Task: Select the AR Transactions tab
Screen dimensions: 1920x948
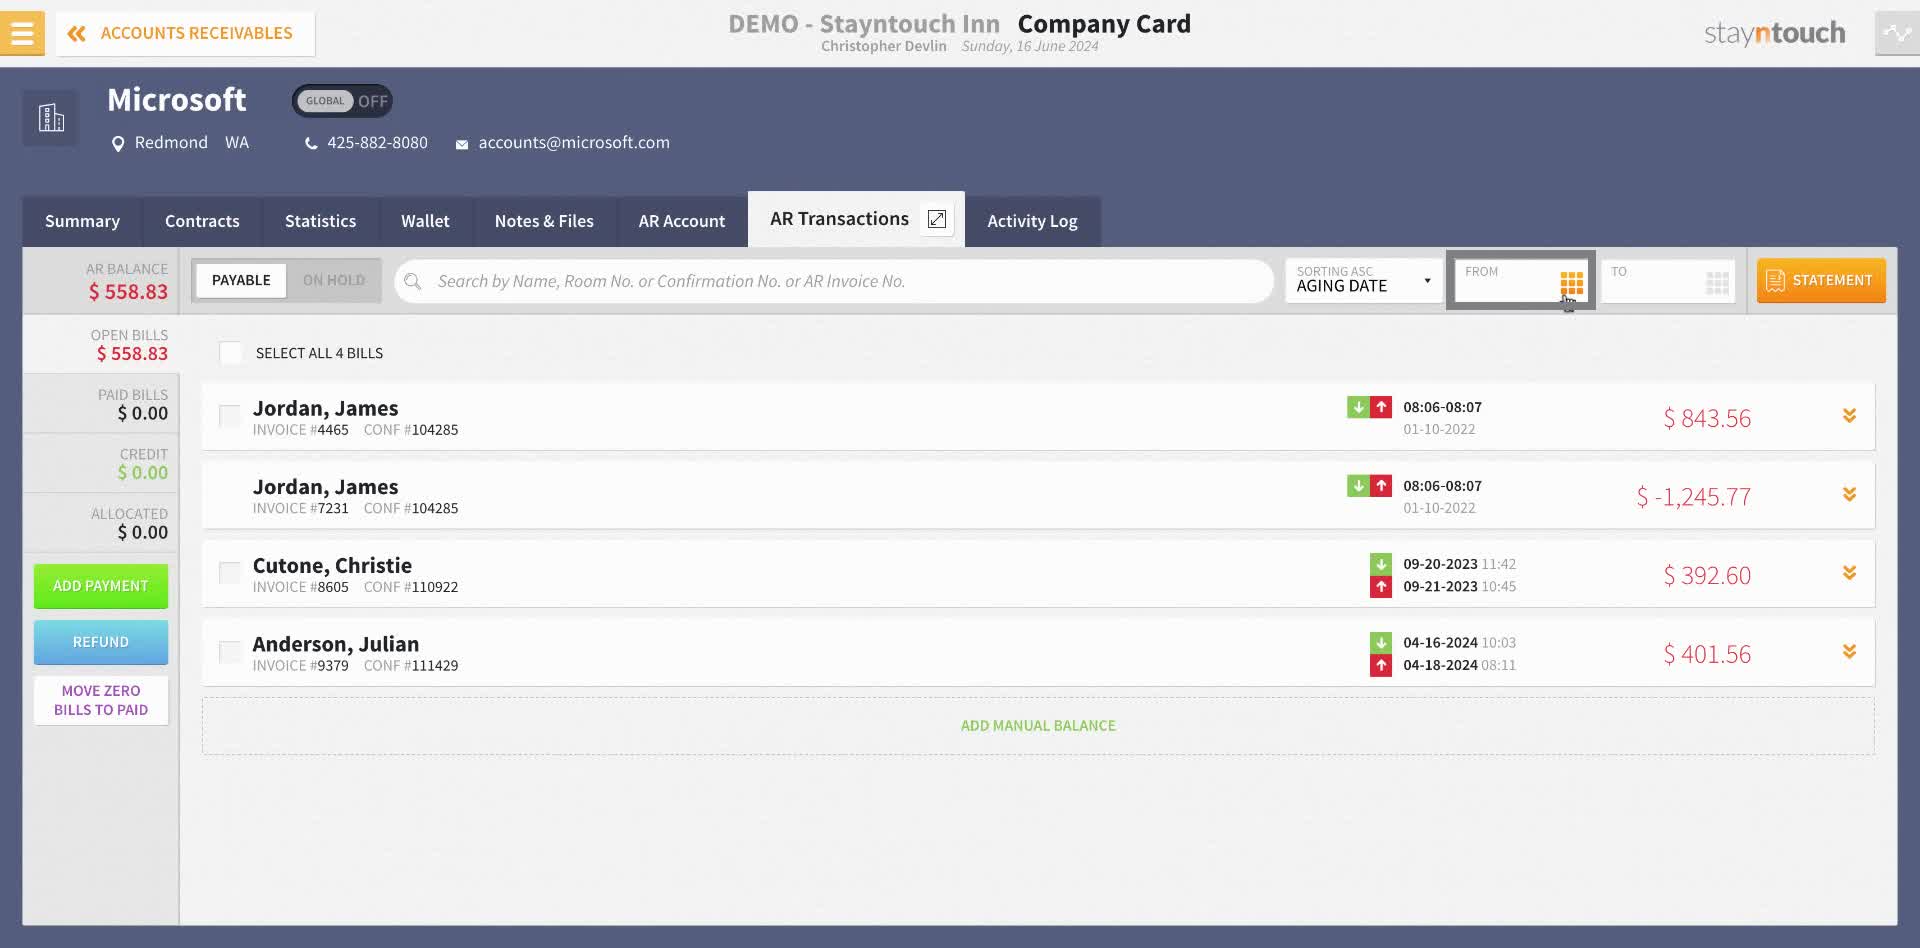Action: (x=838, y=219)
